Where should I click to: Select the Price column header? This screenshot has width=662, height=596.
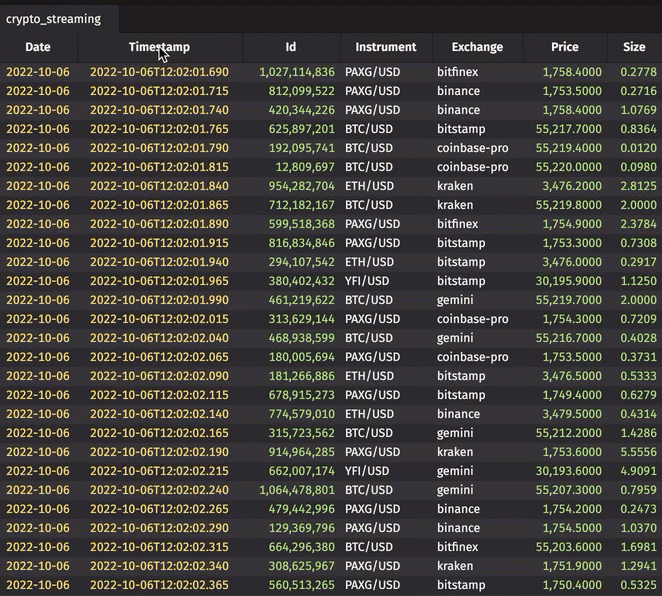click(564, 47)
